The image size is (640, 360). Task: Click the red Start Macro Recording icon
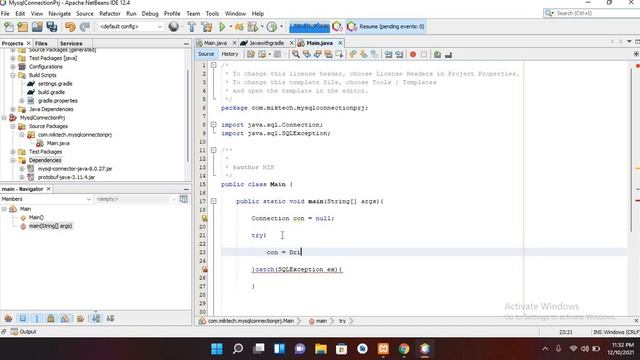[x=413, y=54]
